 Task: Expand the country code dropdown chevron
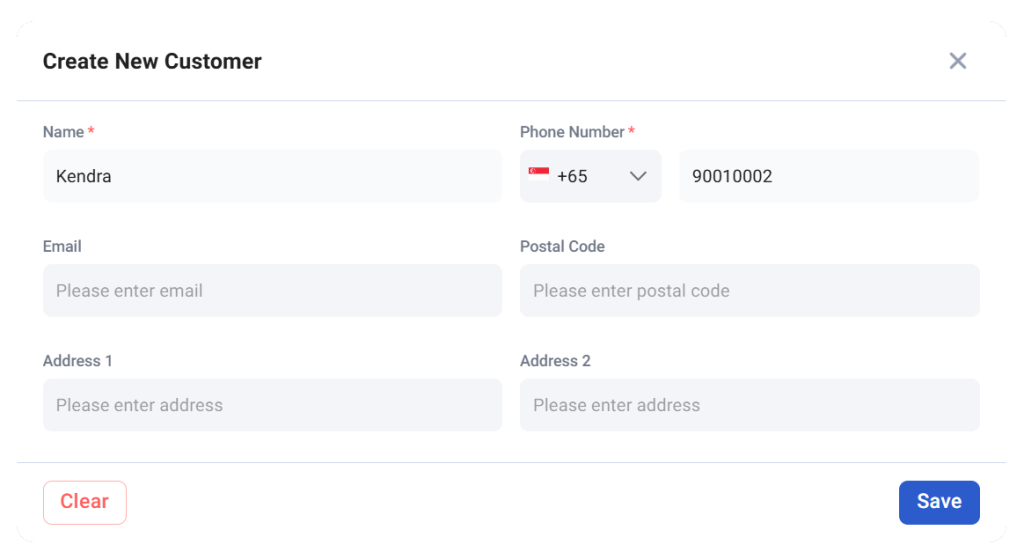point(637,176)
